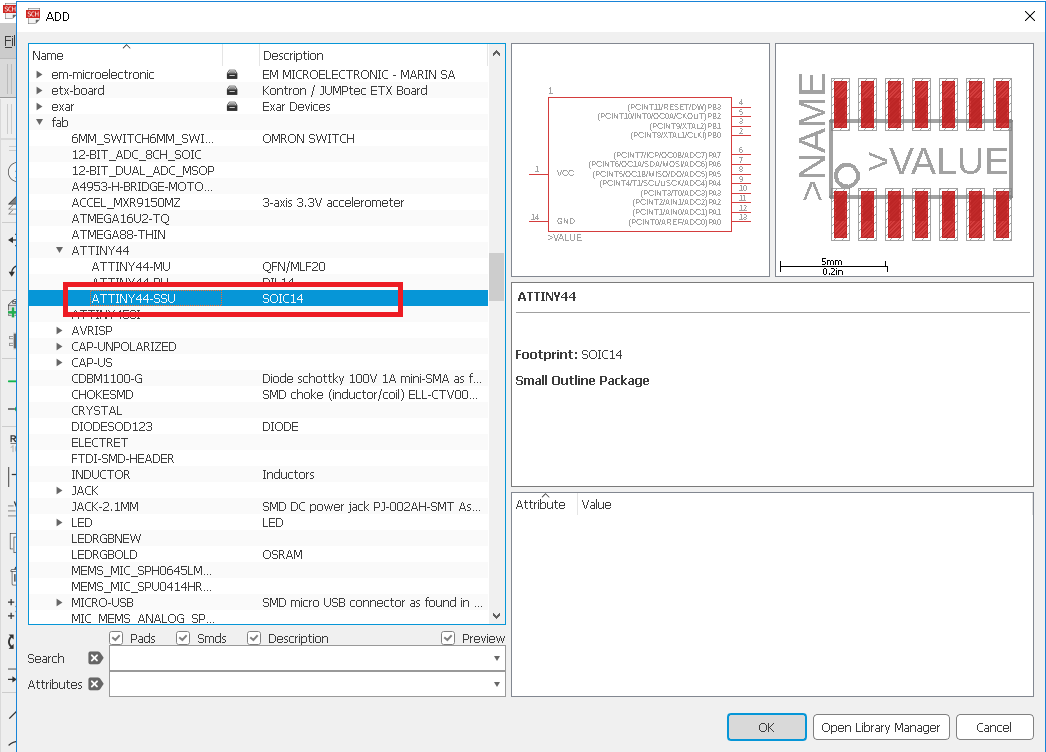
Task: Open the Search field dropdown arrow
Action: 496,658
